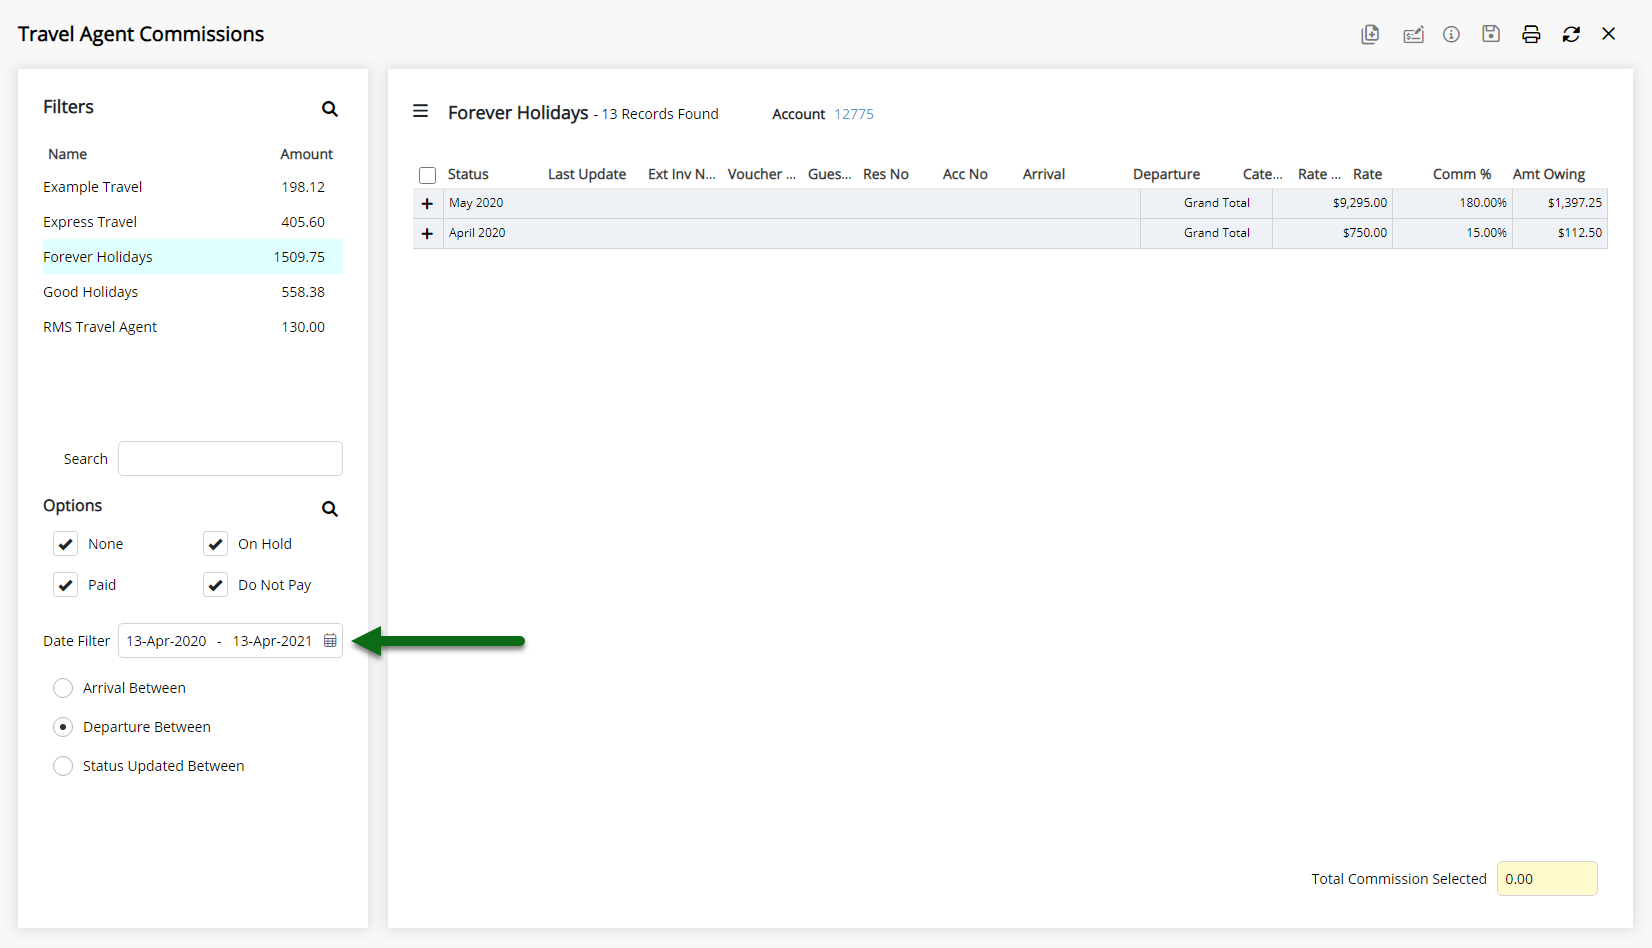Click the save disk icon
This screenshot has width=1652, height=948.
pos(1491,34)
